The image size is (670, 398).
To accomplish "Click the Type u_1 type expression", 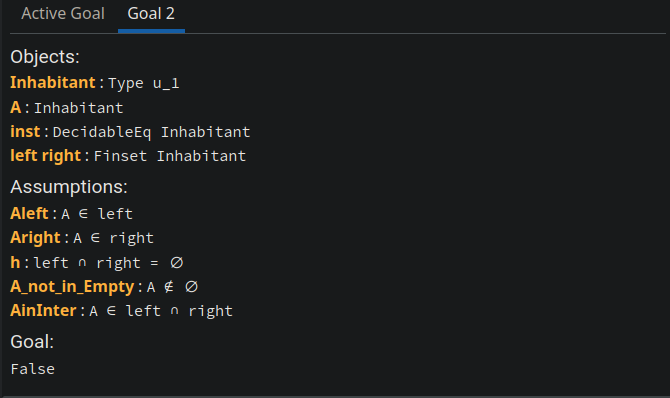I will (144, 83).
